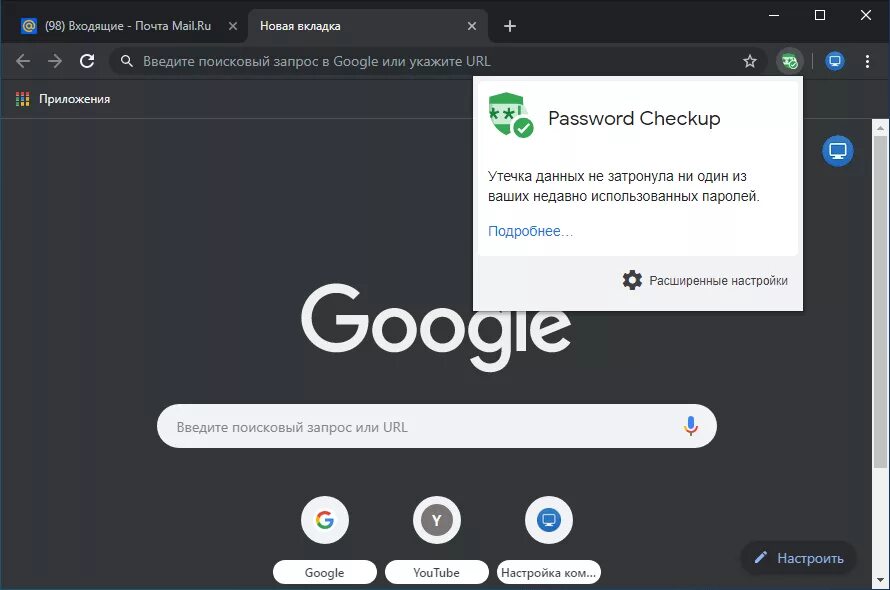Click the Подробнее... link
The image size is (890, 590).
coord(530,231)
